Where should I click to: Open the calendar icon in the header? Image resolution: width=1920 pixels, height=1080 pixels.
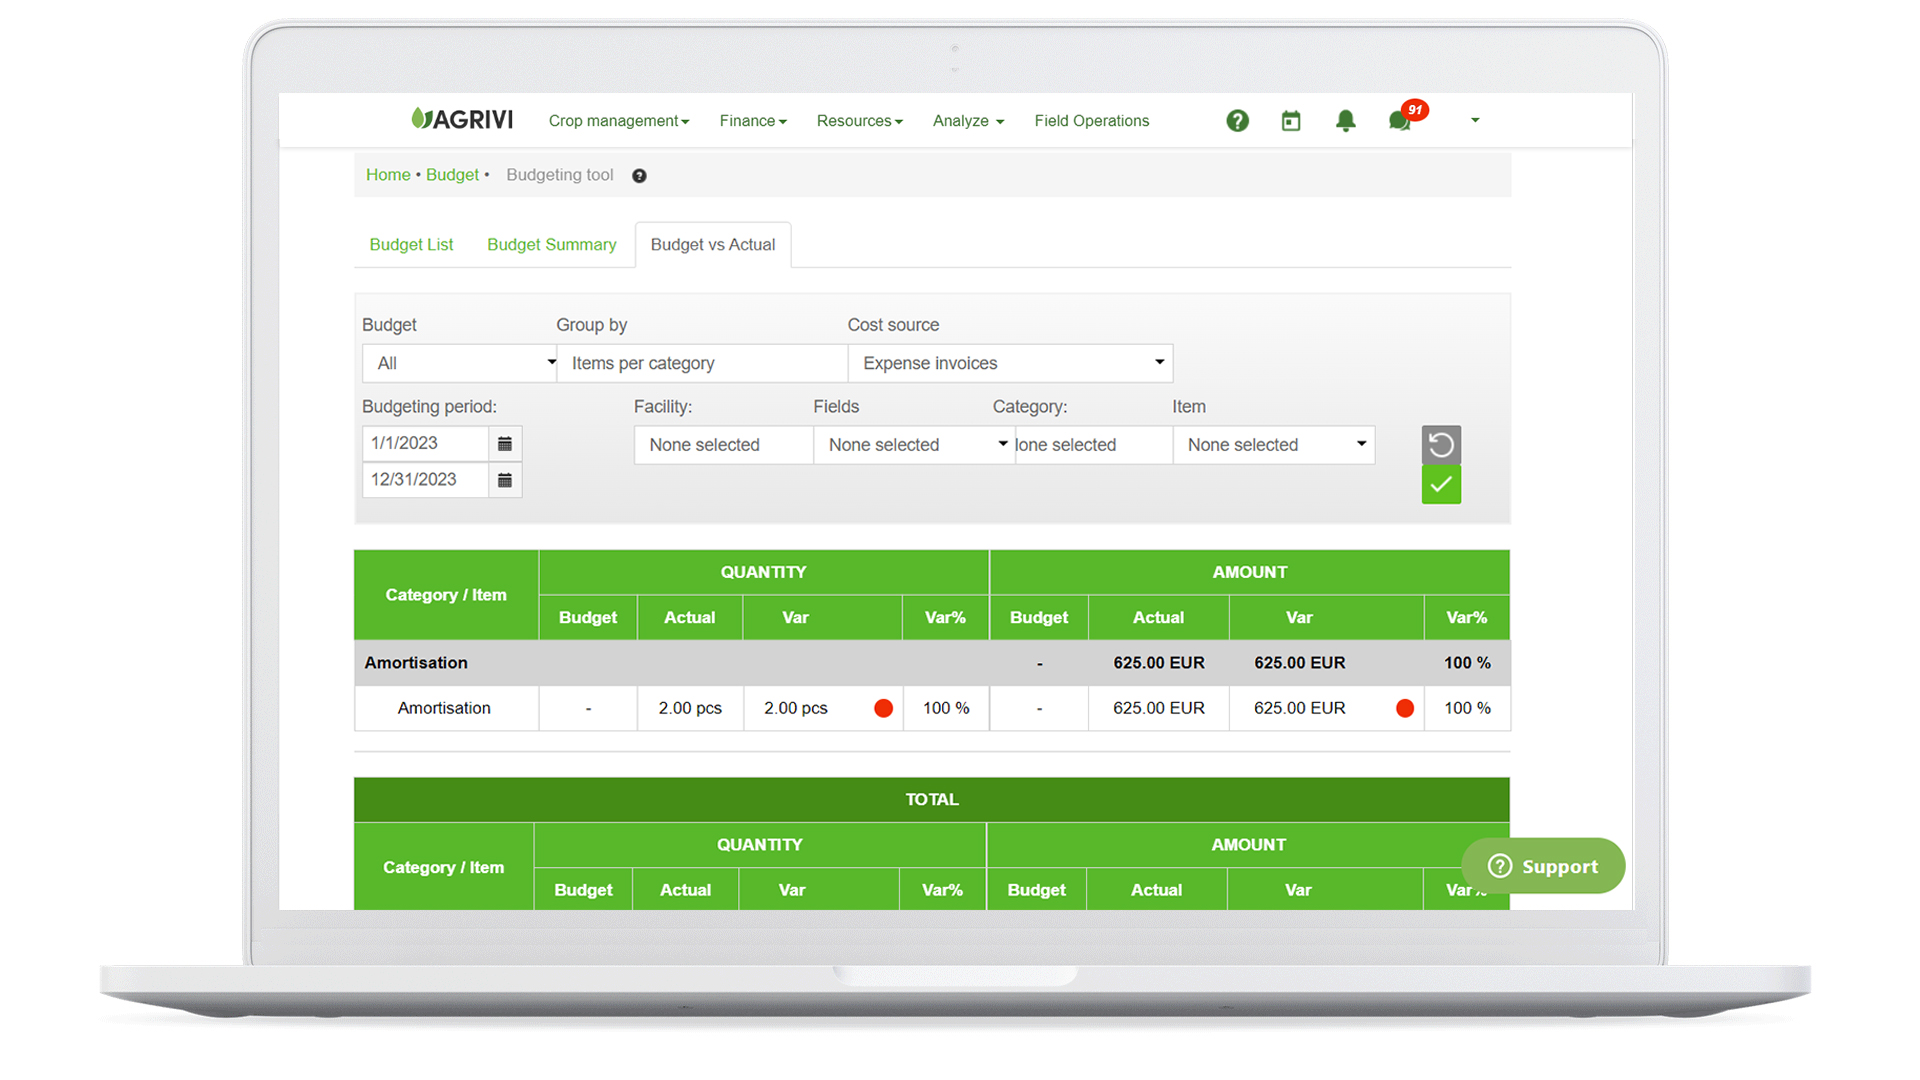(1291, 120)
